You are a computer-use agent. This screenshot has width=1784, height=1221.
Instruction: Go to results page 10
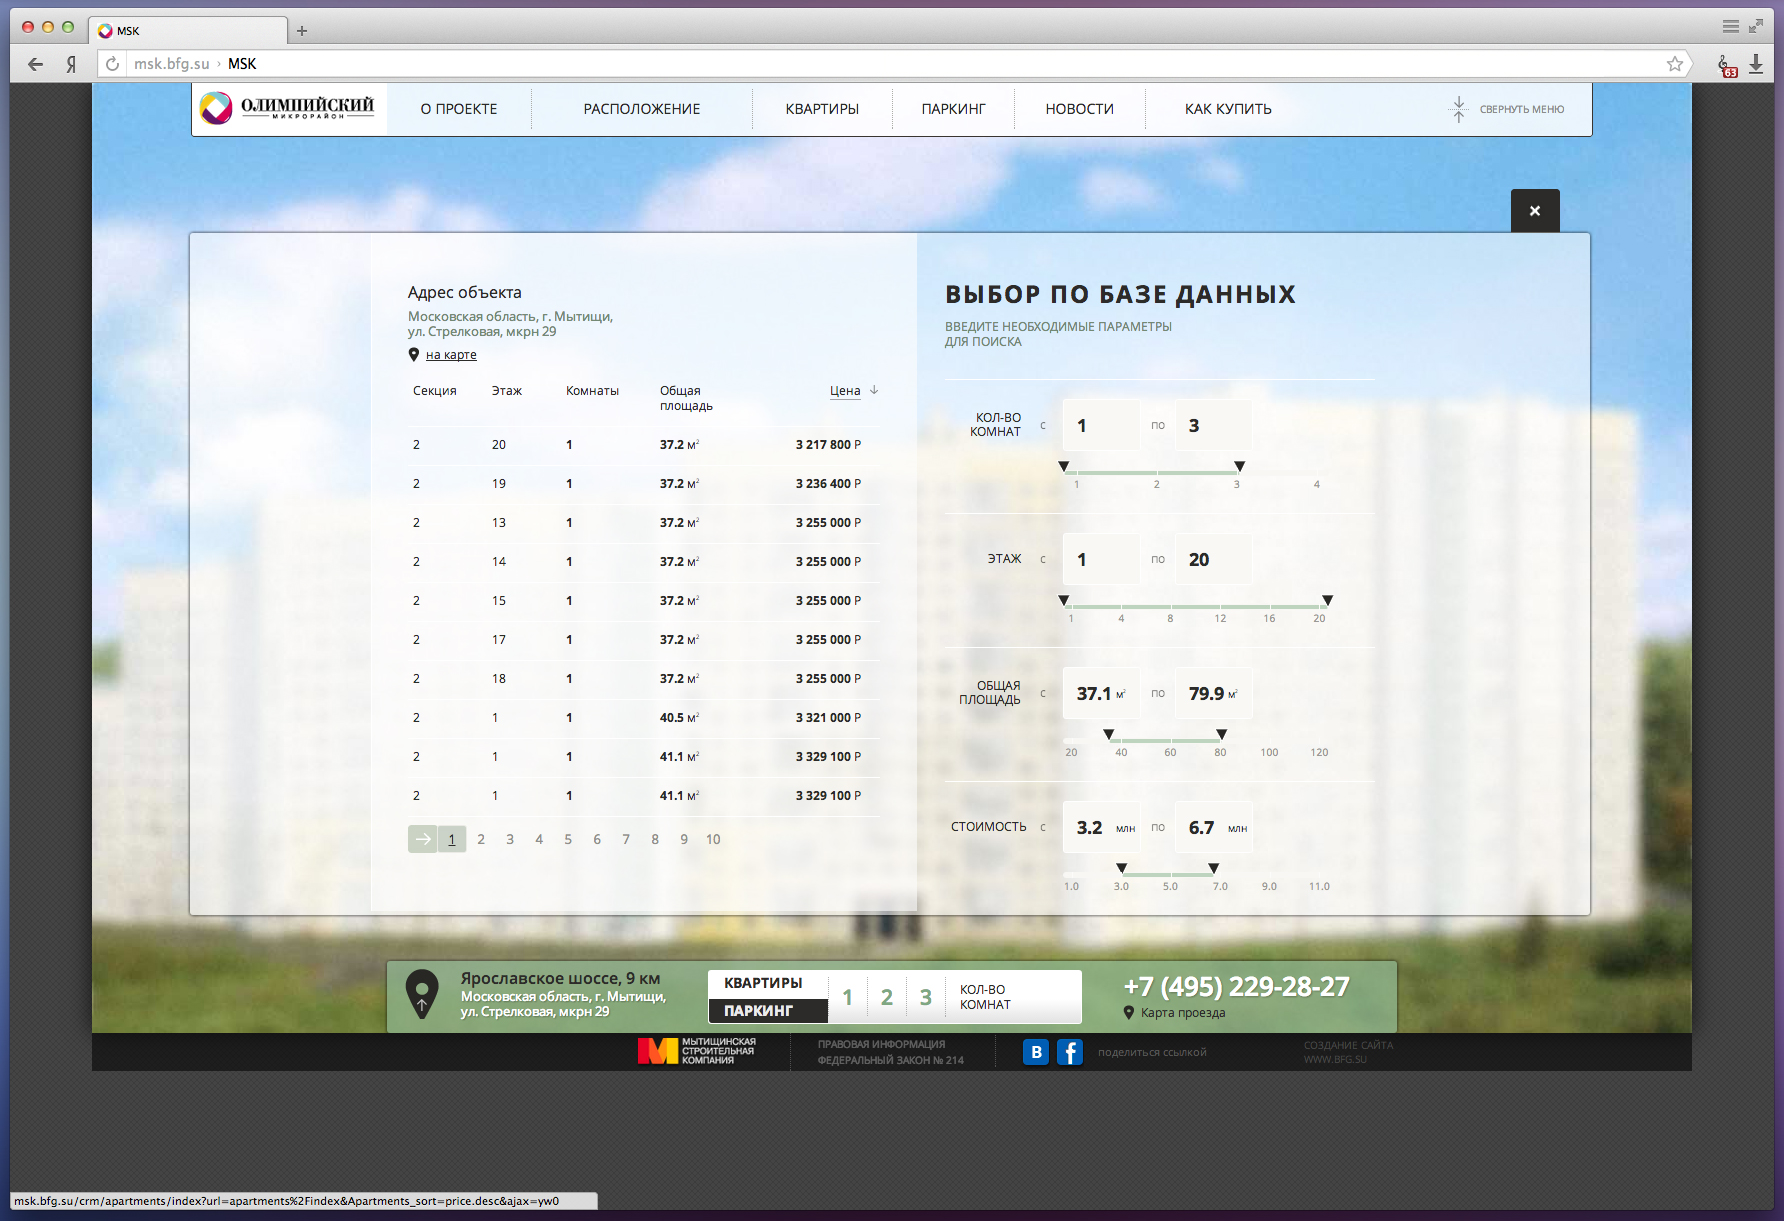pyautogui.click(x=713, y=840)
